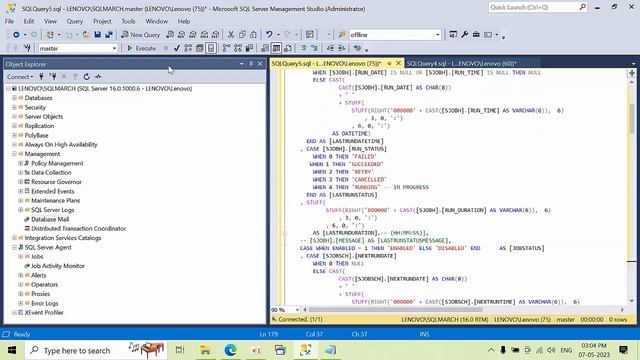
Task: Click the Refresh icon in Object Explorer
Action: [87, 77]
